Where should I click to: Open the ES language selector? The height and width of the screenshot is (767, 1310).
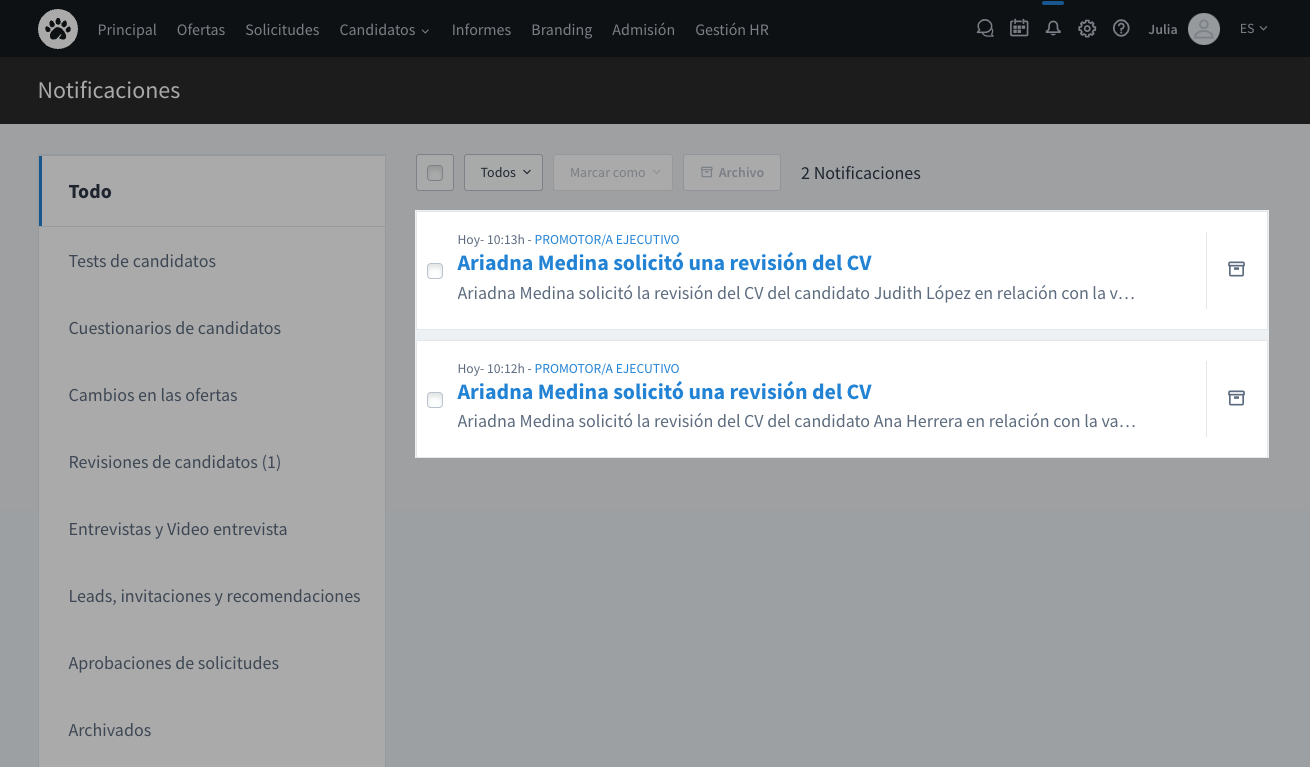coord(1253,28)
